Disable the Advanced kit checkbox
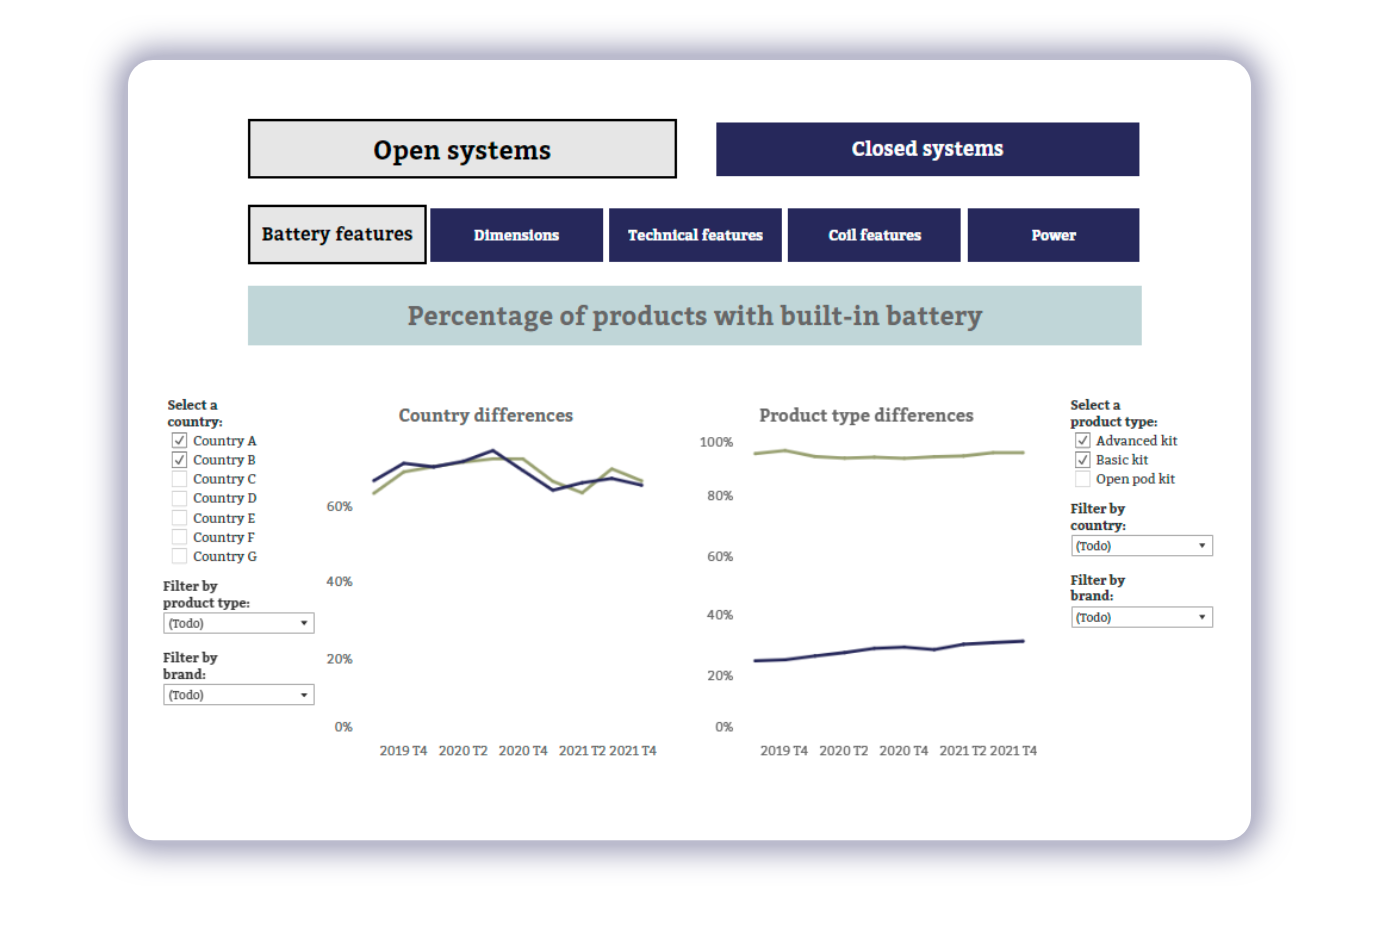The height and width of the screenshot is (930, 1381). point(1082,440)
